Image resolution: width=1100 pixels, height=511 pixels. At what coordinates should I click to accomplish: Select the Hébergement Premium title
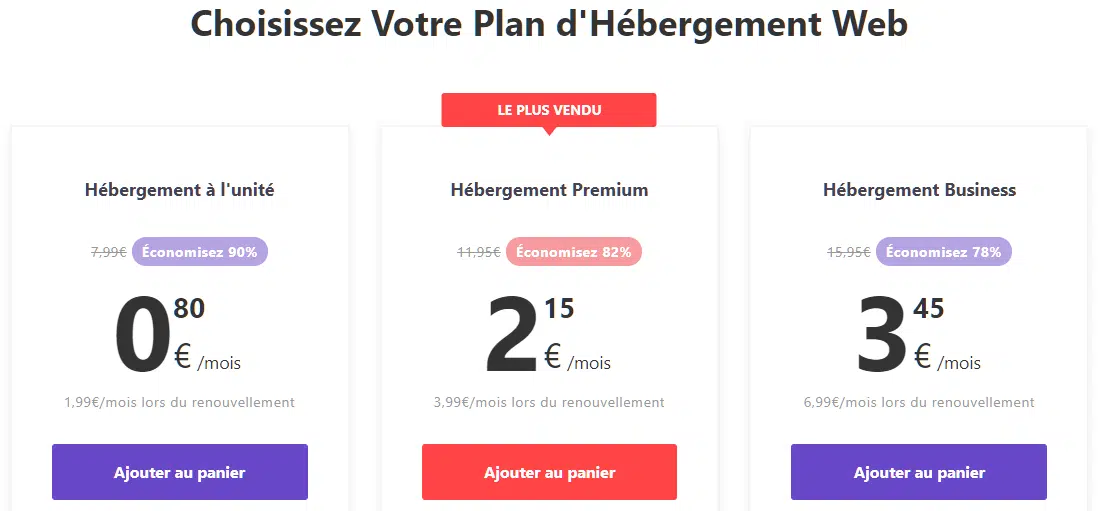click(x=549, y=190)
